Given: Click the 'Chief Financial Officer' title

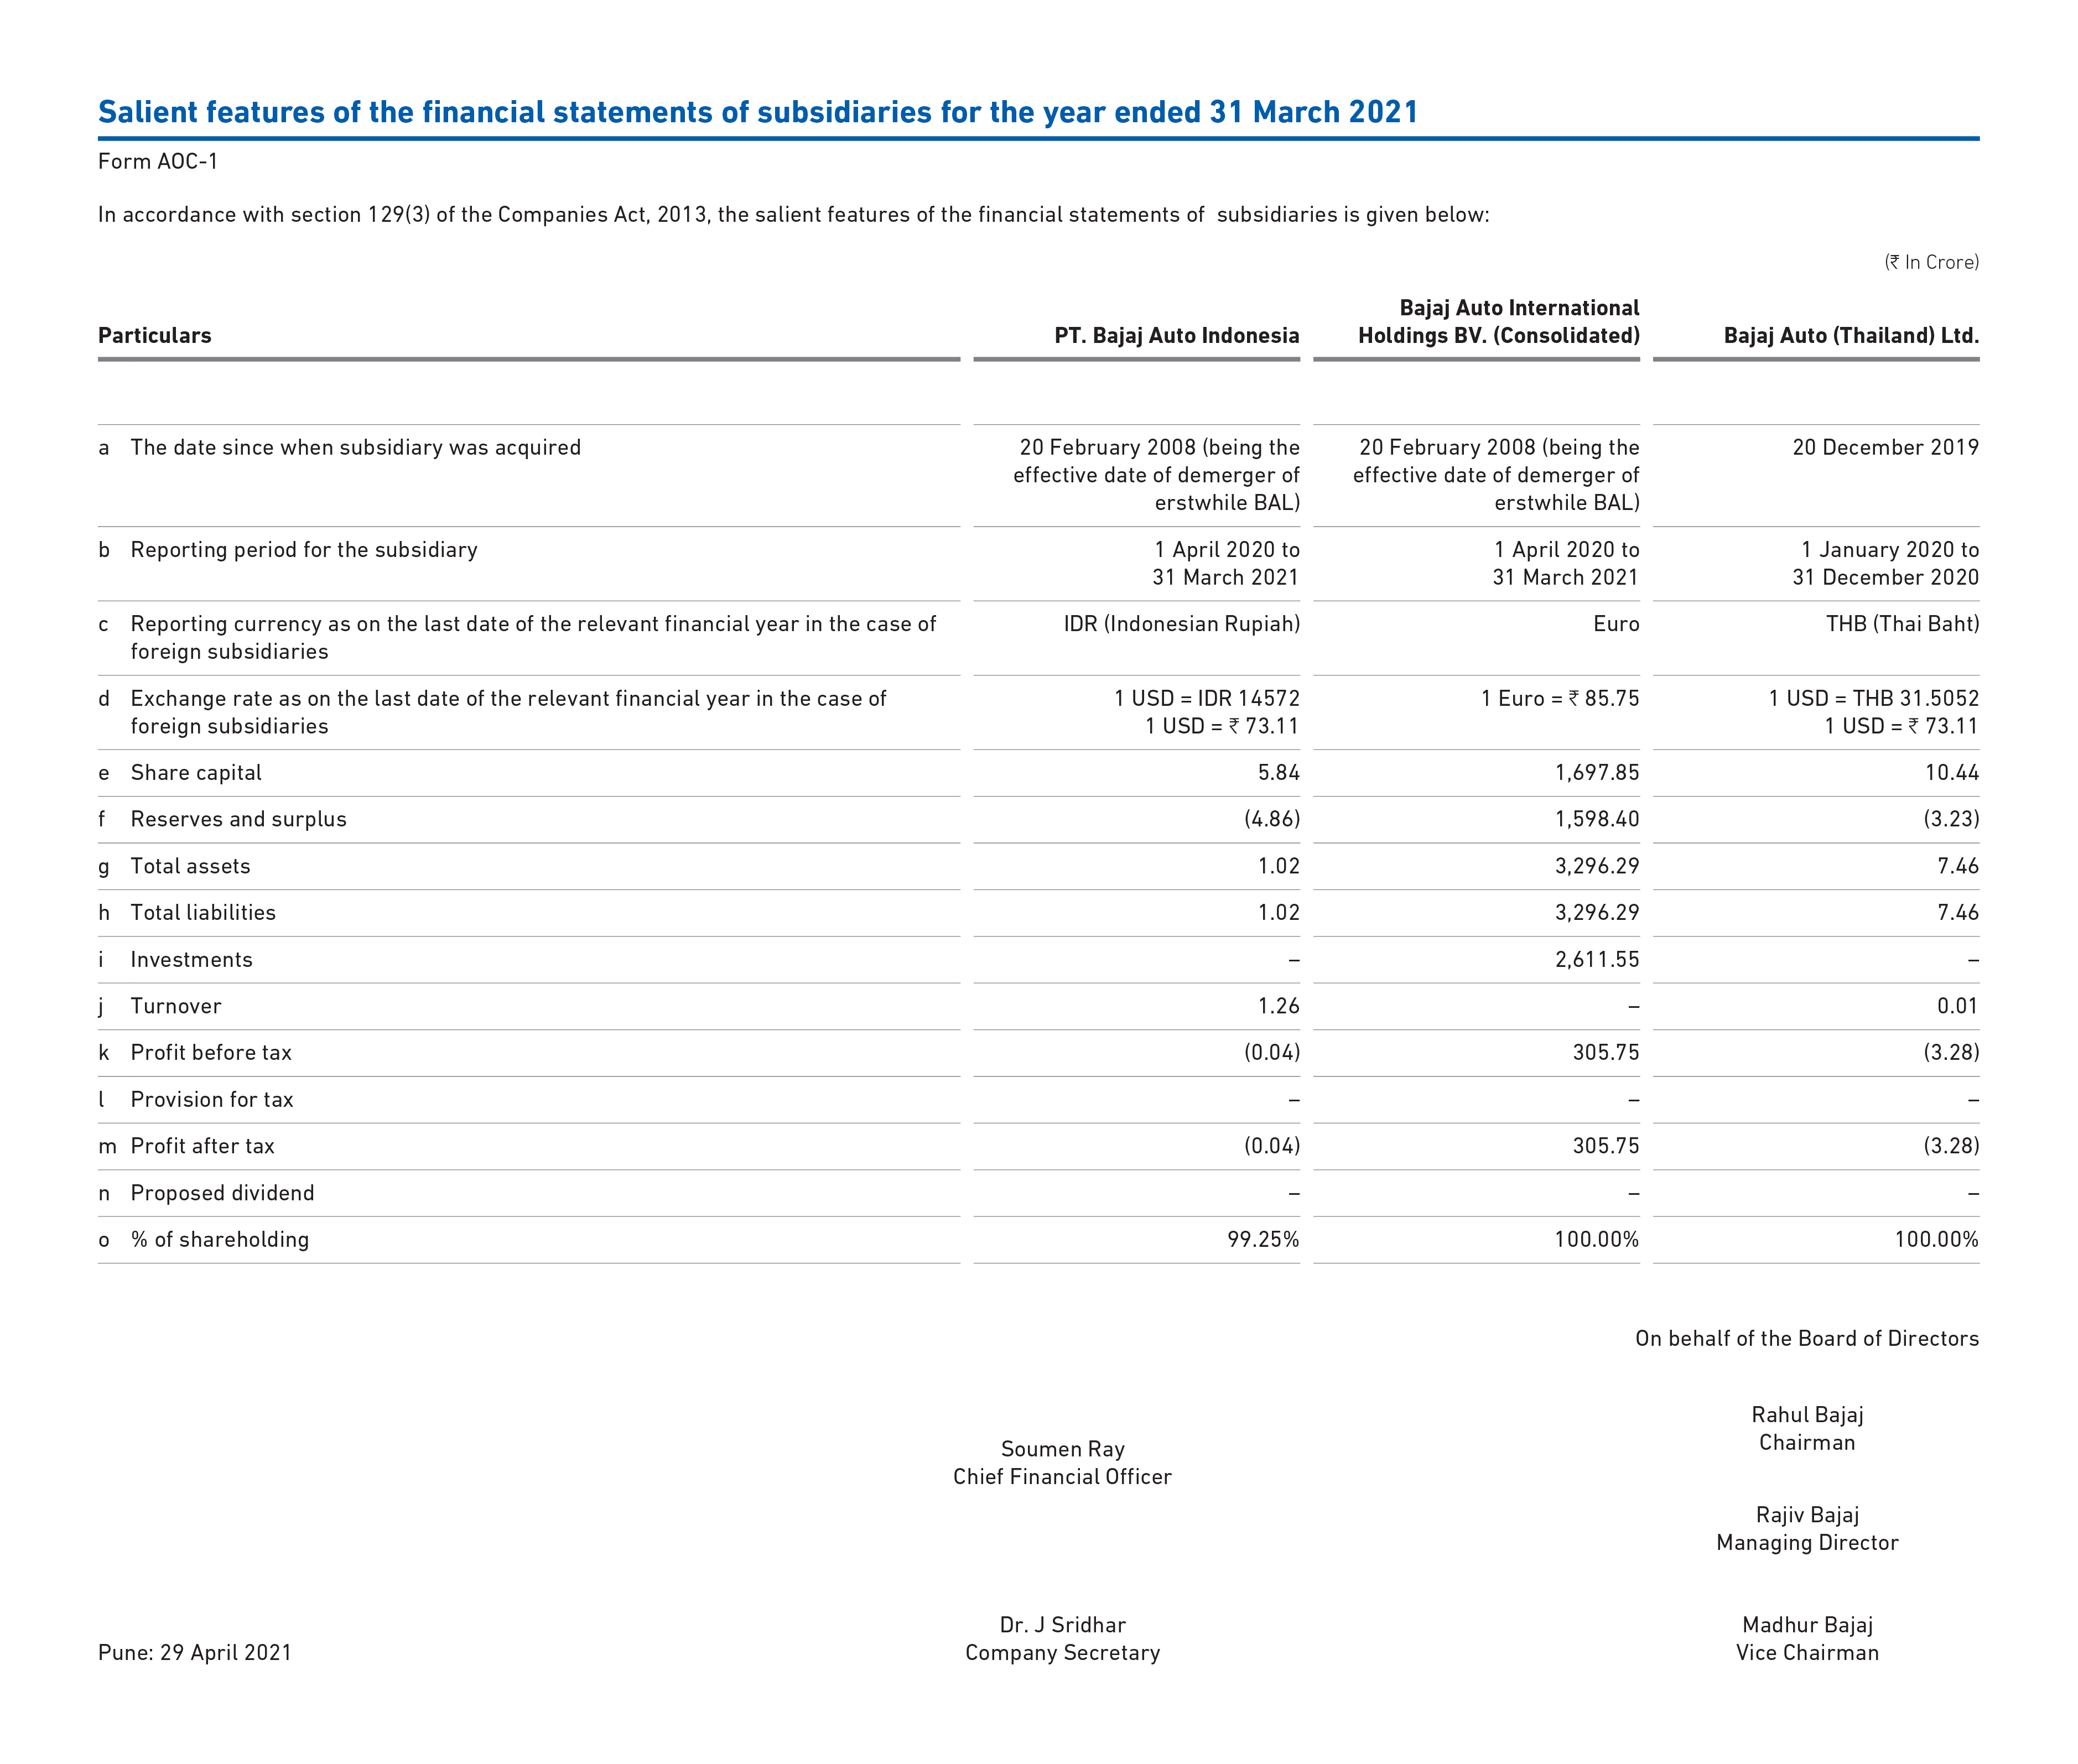Looking at the screenshot, I should 1062,1477.
